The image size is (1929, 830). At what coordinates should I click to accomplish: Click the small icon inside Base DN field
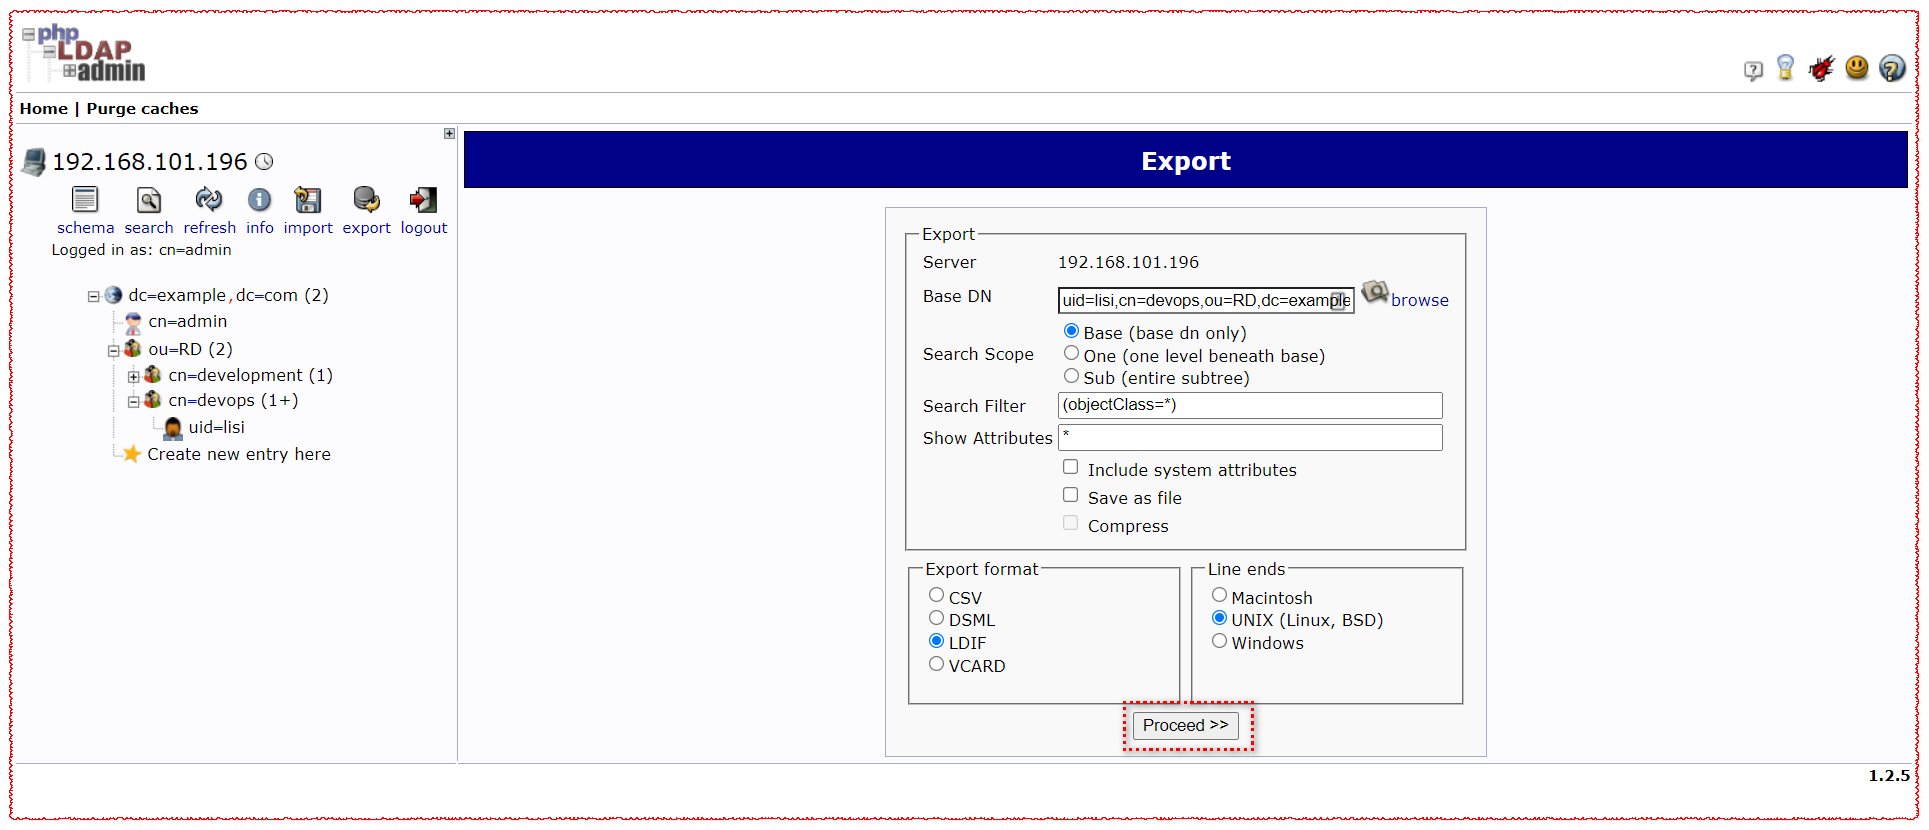(1338, 301)
